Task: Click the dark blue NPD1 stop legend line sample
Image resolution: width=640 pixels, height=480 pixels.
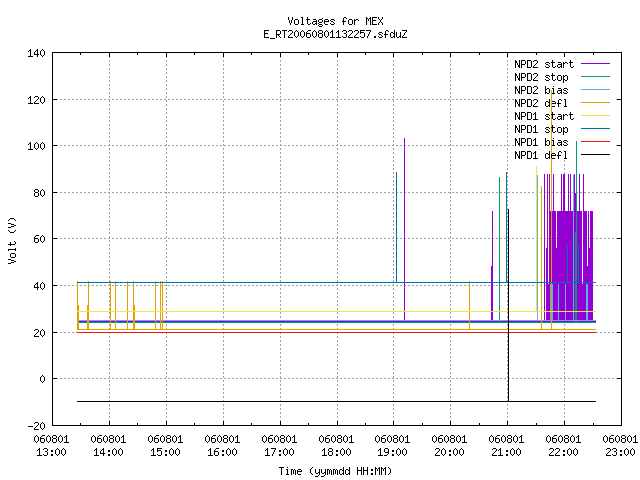Action: (595, 129)
